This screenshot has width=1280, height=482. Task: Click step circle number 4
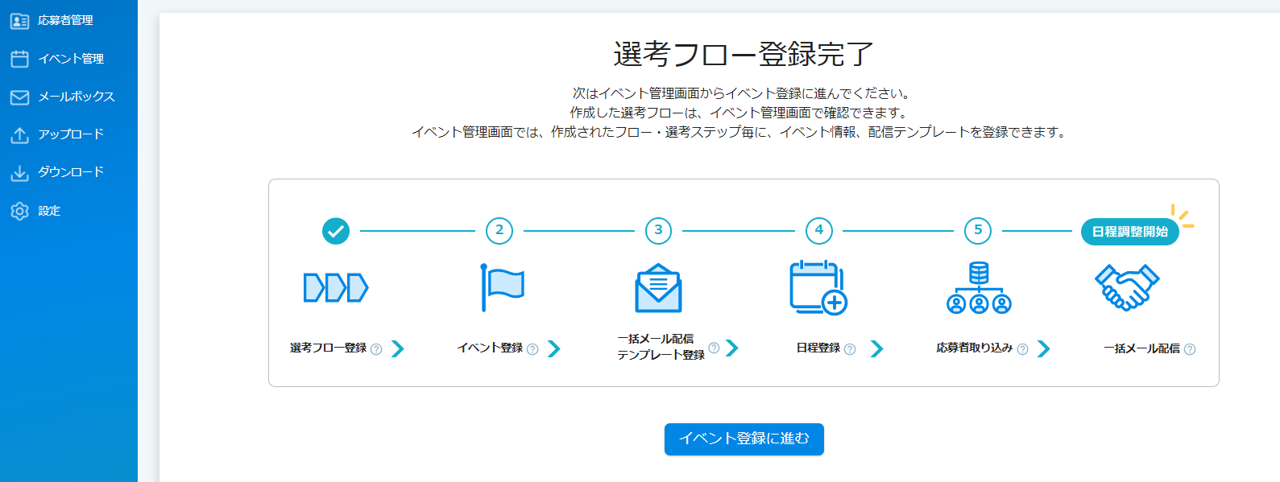(x=819, y=231)
